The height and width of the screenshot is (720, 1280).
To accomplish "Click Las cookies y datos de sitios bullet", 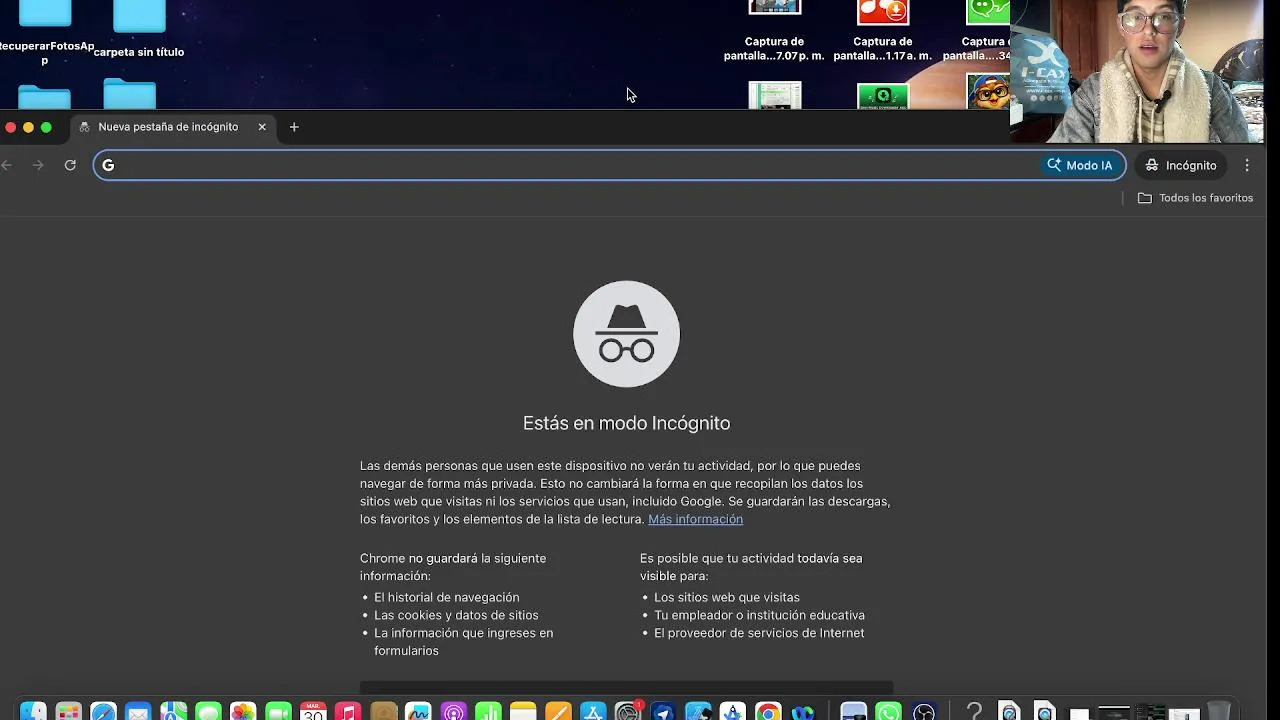I will point(456,615).
